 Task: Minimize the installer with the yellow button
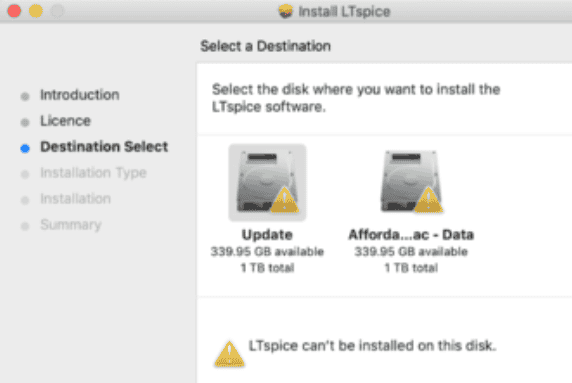(x=36, y=11)
